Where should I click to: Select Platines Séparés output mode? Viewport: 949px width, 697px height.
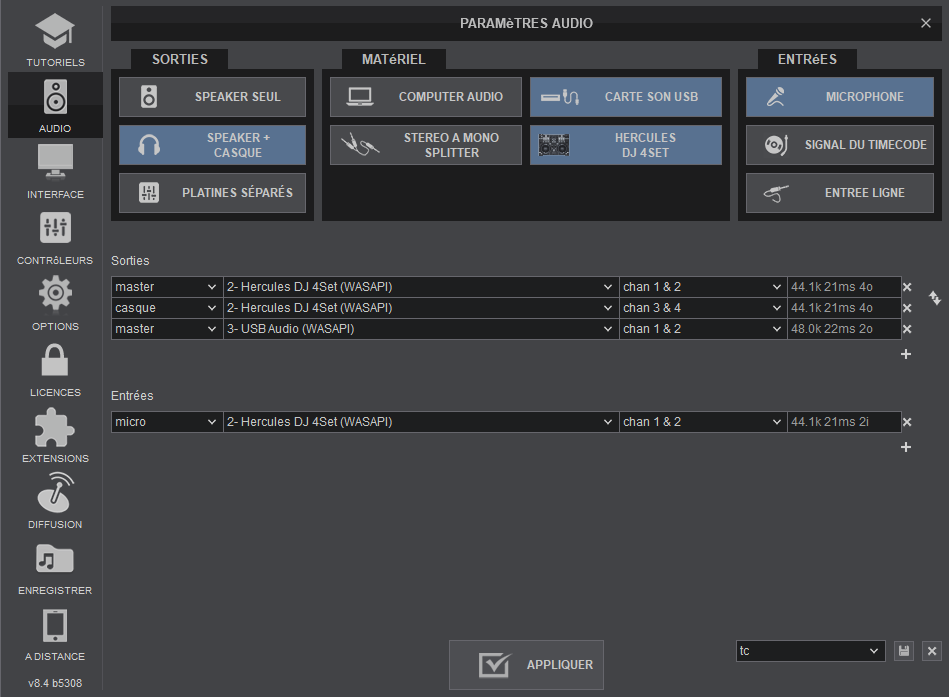pyautogui.click(x=212, y=193)
